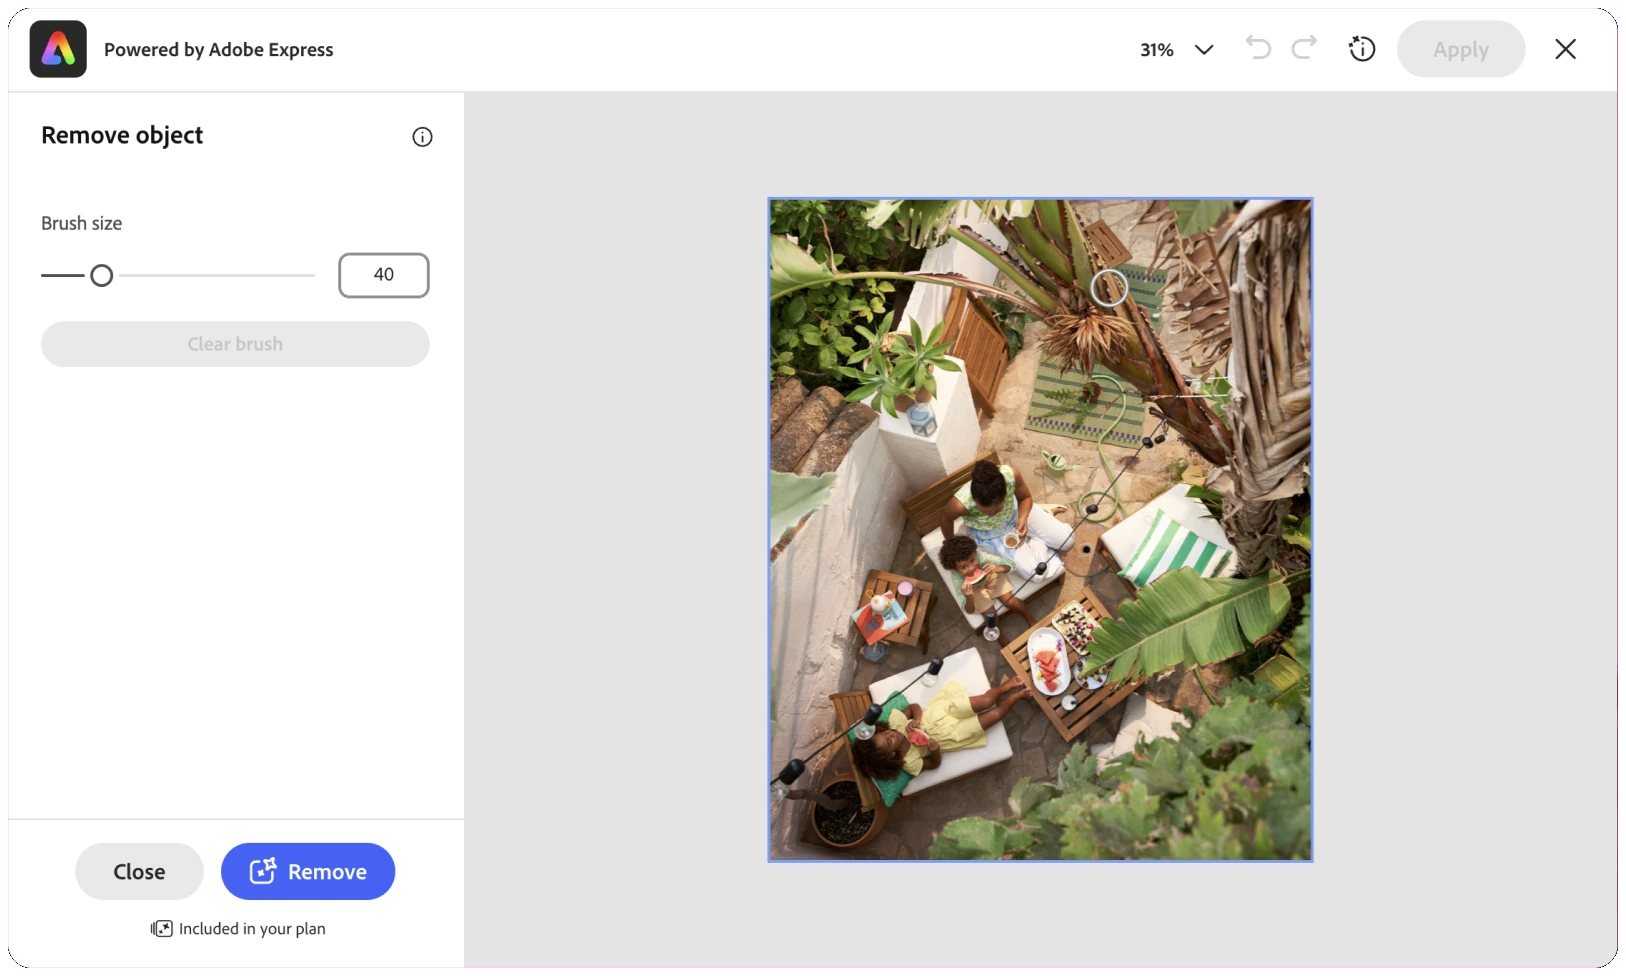The image size is (1626, 976).
Task: Click the Included in your plan icon
Action: point(162,929)
